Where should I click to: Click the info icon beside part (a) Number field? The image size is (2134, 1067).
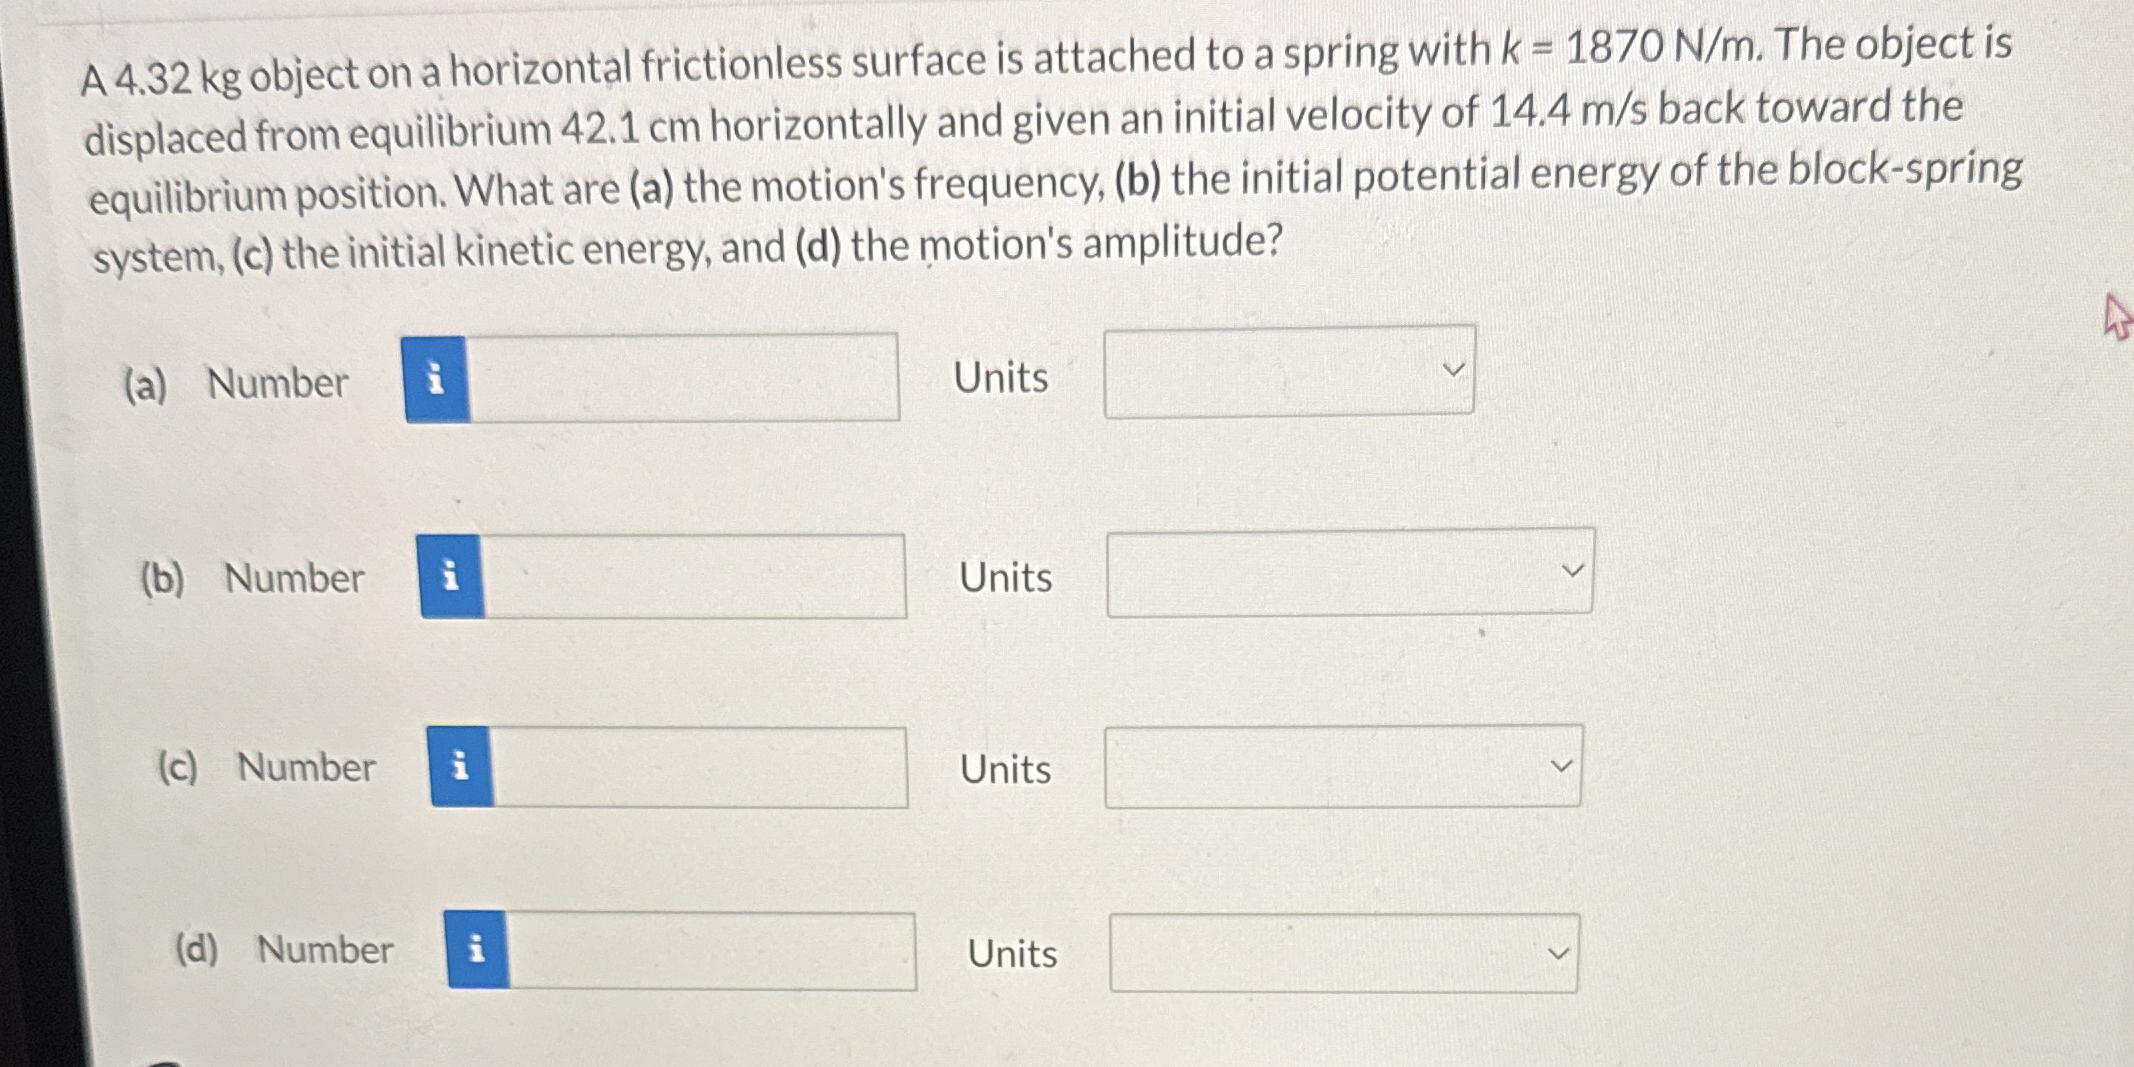coord(436,379)
